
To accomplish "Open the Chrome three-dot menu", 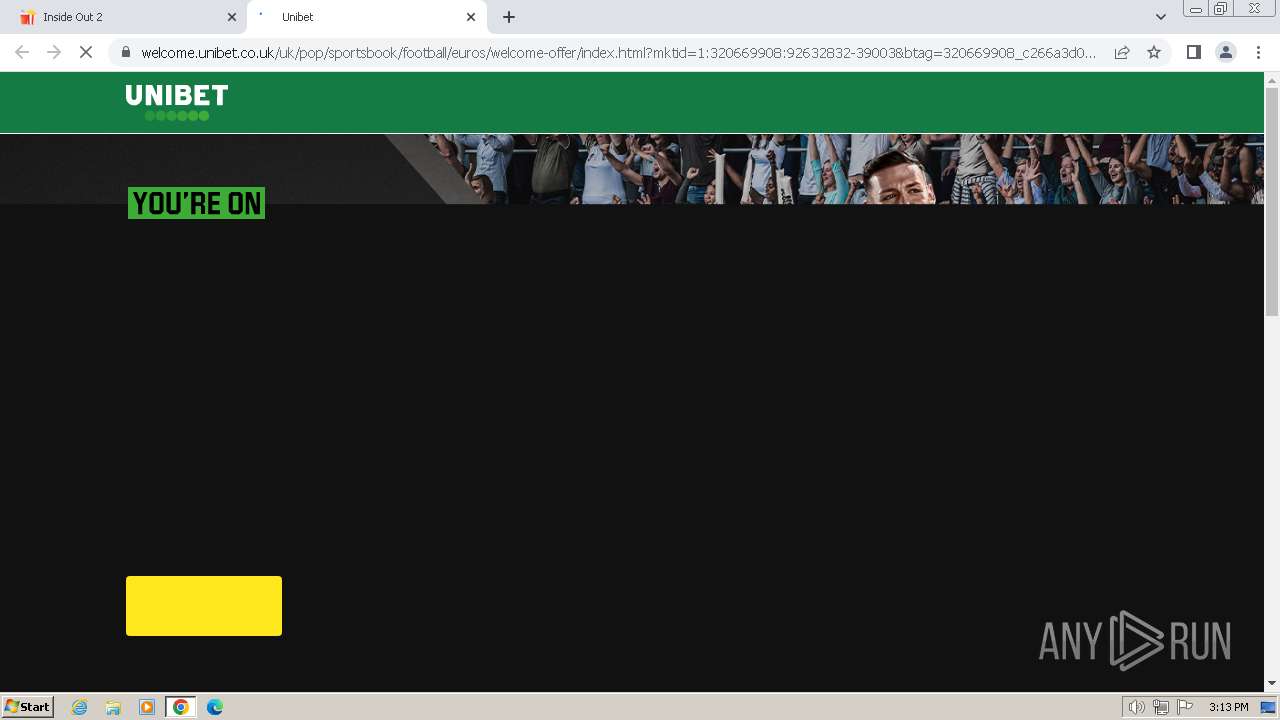I will coord(1258,52).
